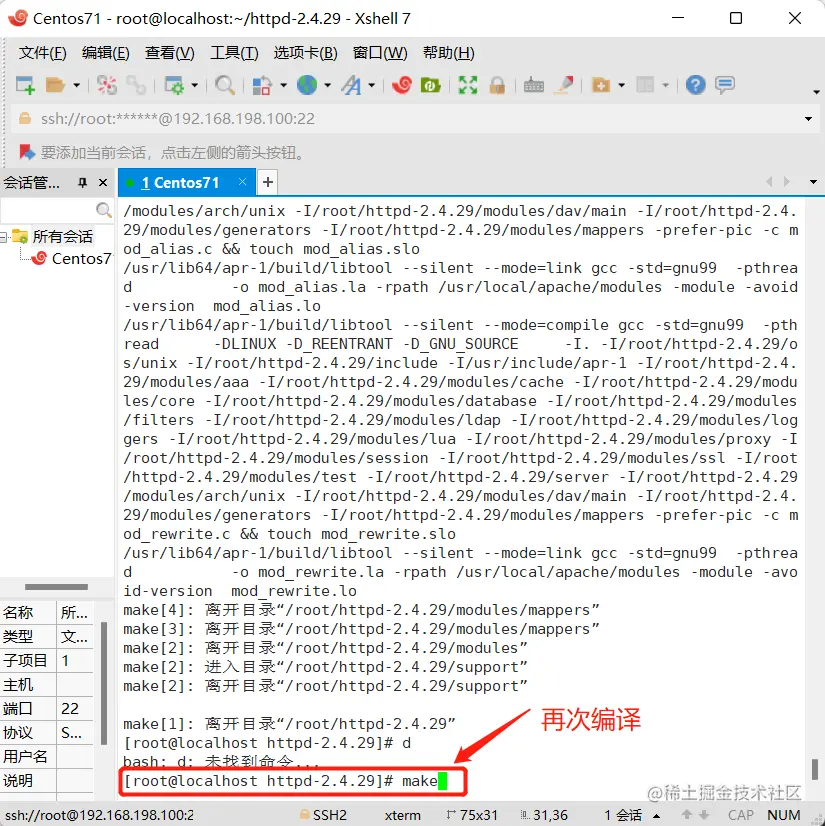
Task: Open the 窗口(W) menu
Action: [x=380, y=53]
